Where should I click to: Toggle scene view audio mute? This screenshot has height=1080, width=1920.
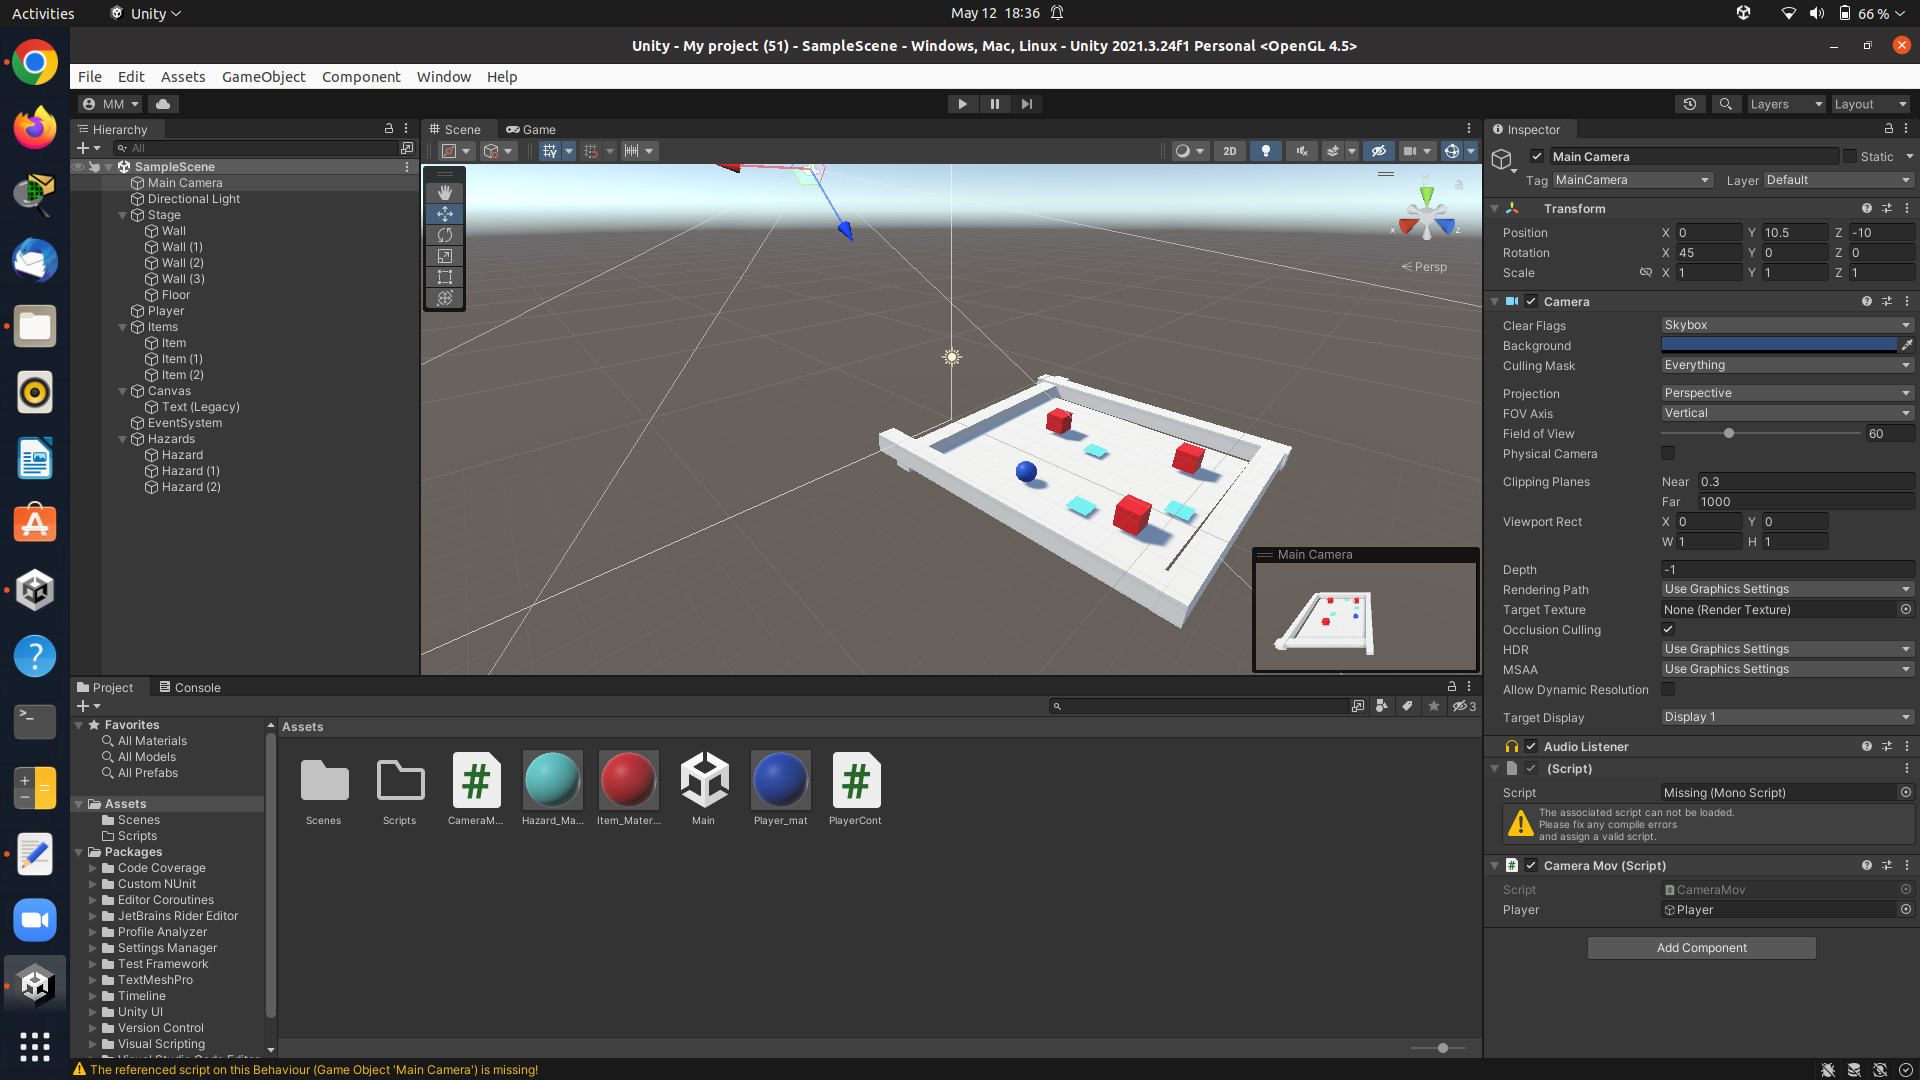[1301, 151]
